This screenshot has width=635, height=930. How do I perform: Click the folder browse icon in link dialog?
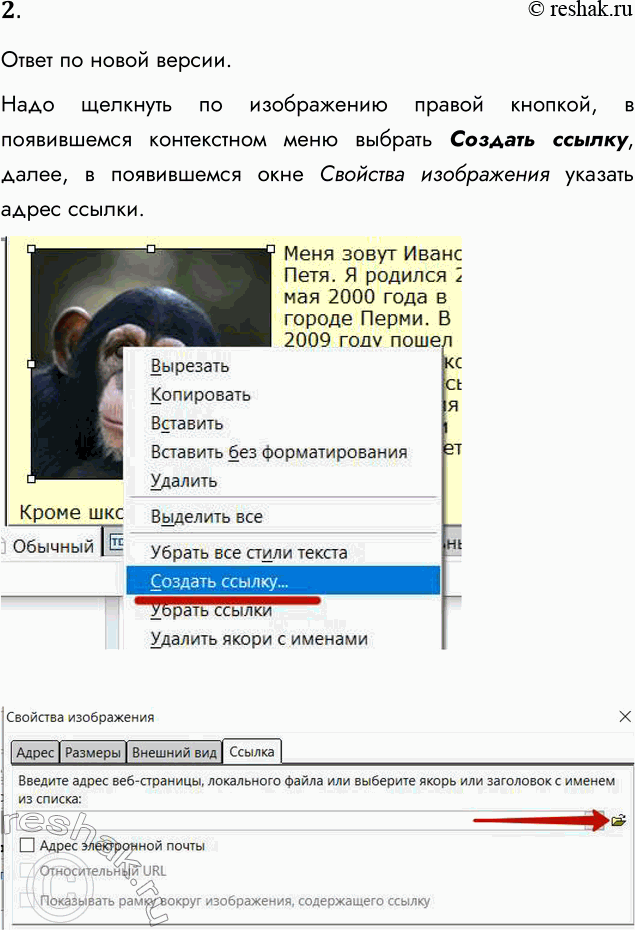619,820
